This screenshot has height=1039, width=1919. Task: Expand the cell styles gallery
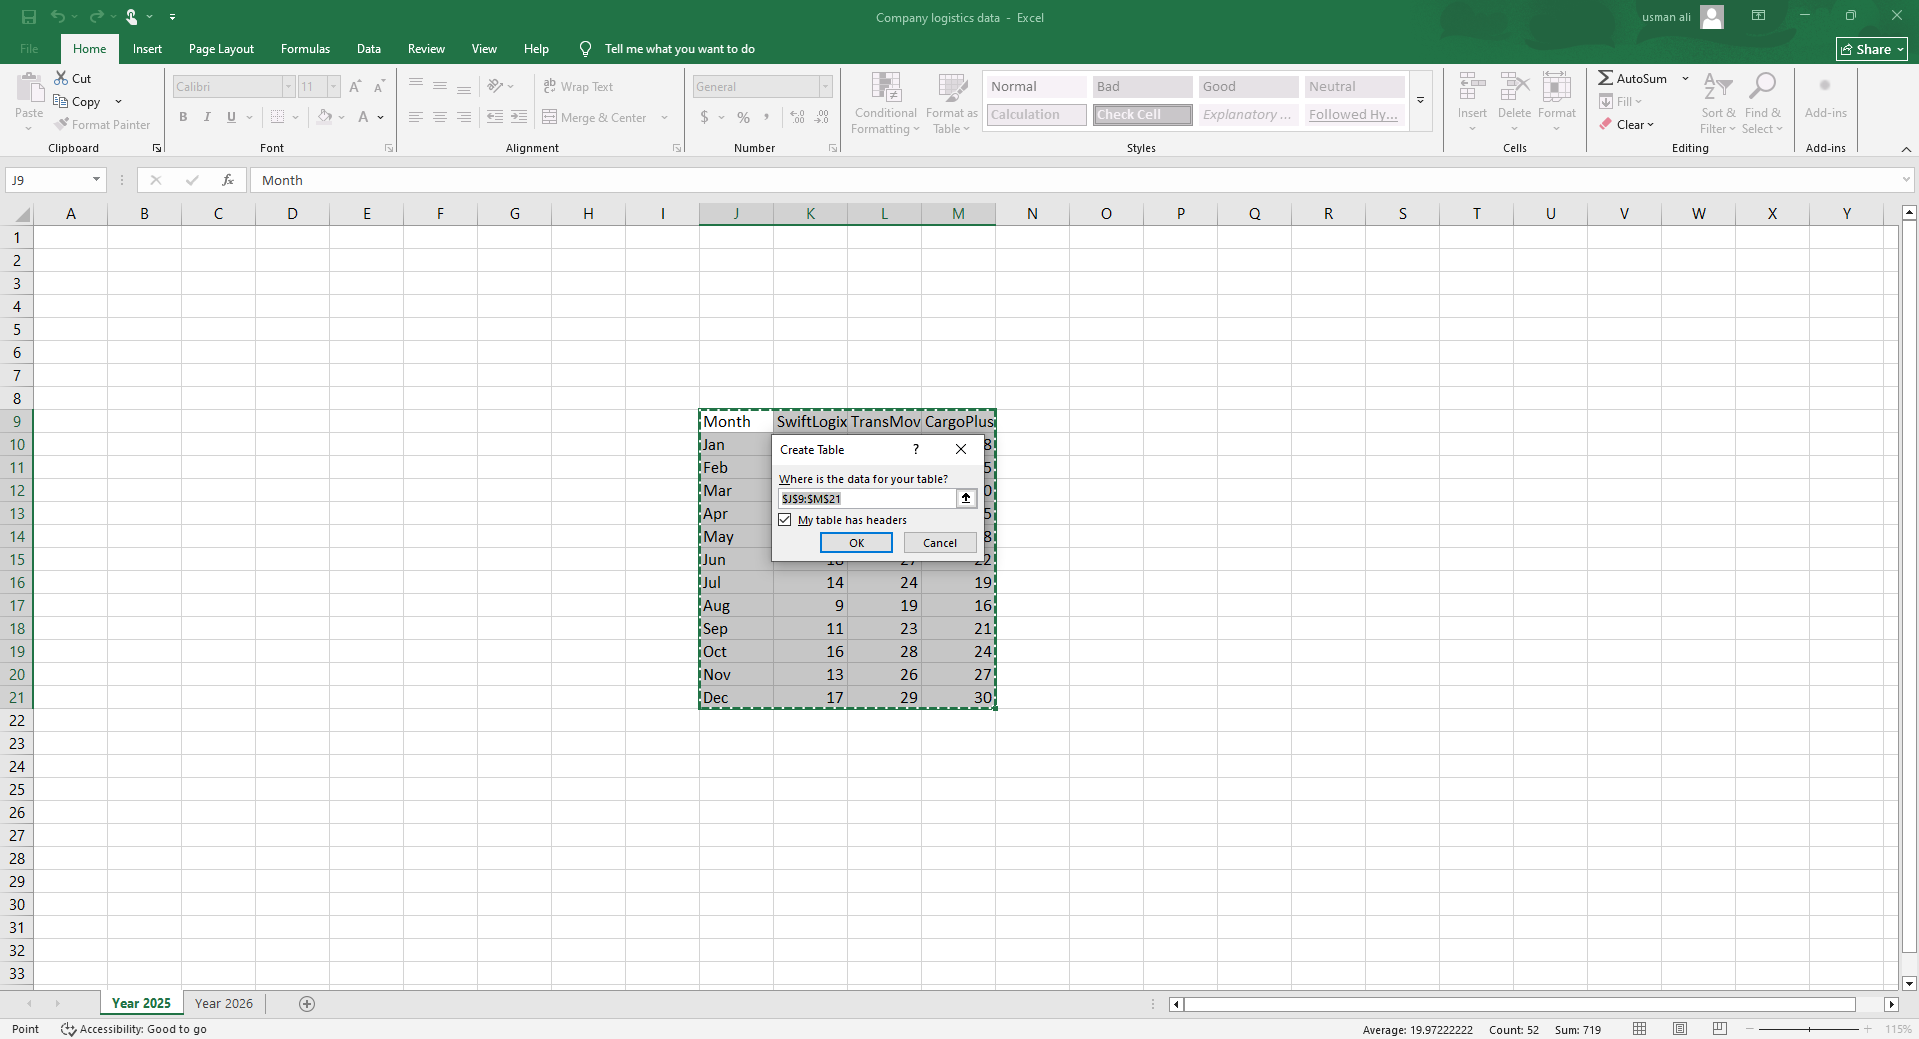click(1420, 100)
